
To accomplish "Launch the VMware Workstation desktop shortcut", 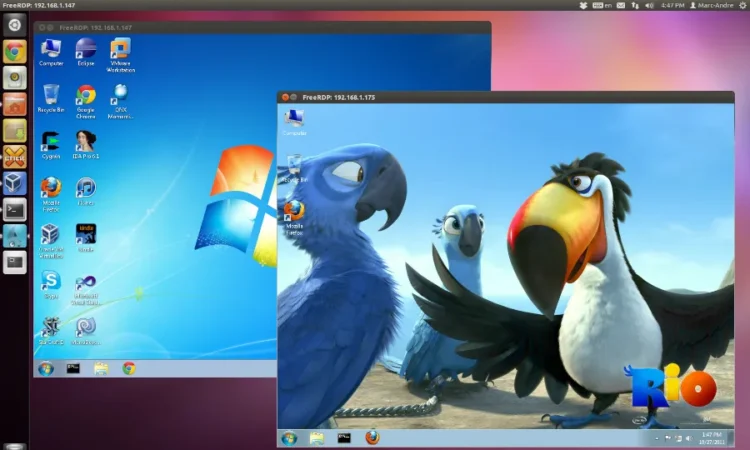I will click(120, 49).
